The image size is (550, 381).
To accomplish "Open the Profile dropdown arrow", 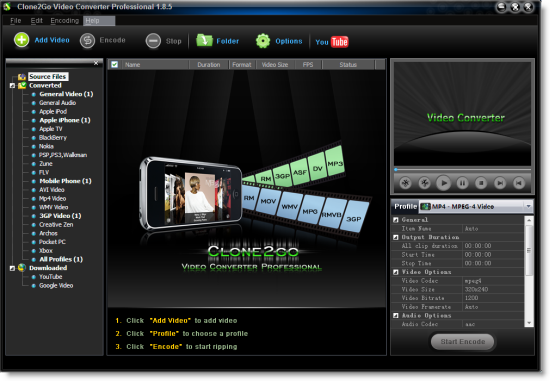I will pos(528,206).
